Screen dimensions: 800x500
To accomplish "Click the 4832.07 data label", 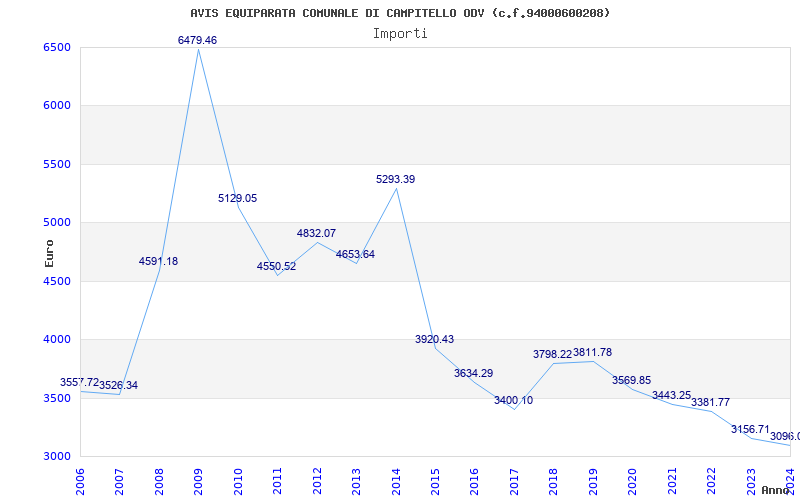I will click(316, 233).
